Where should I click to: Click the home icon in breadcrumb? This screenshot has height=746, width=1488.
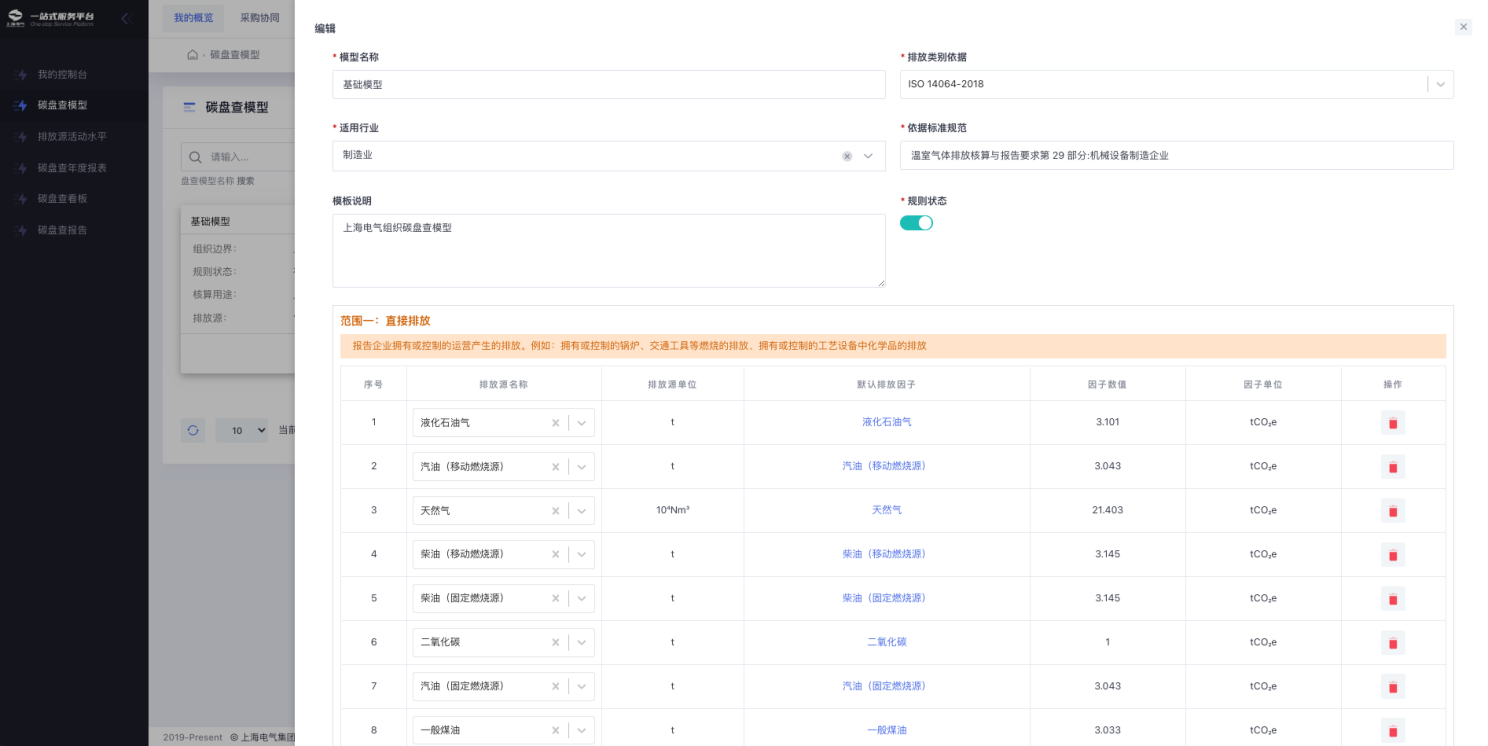[192, 55]
